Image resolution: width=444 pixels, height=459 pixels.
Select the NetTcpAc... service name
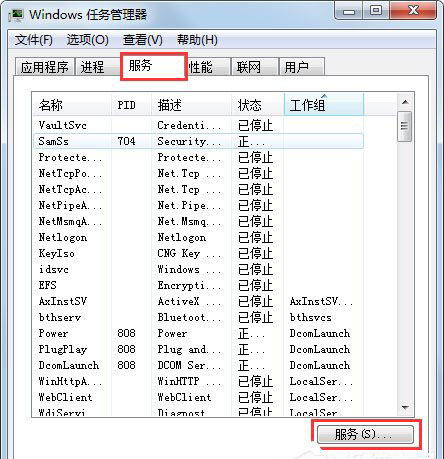coord(70,190)
